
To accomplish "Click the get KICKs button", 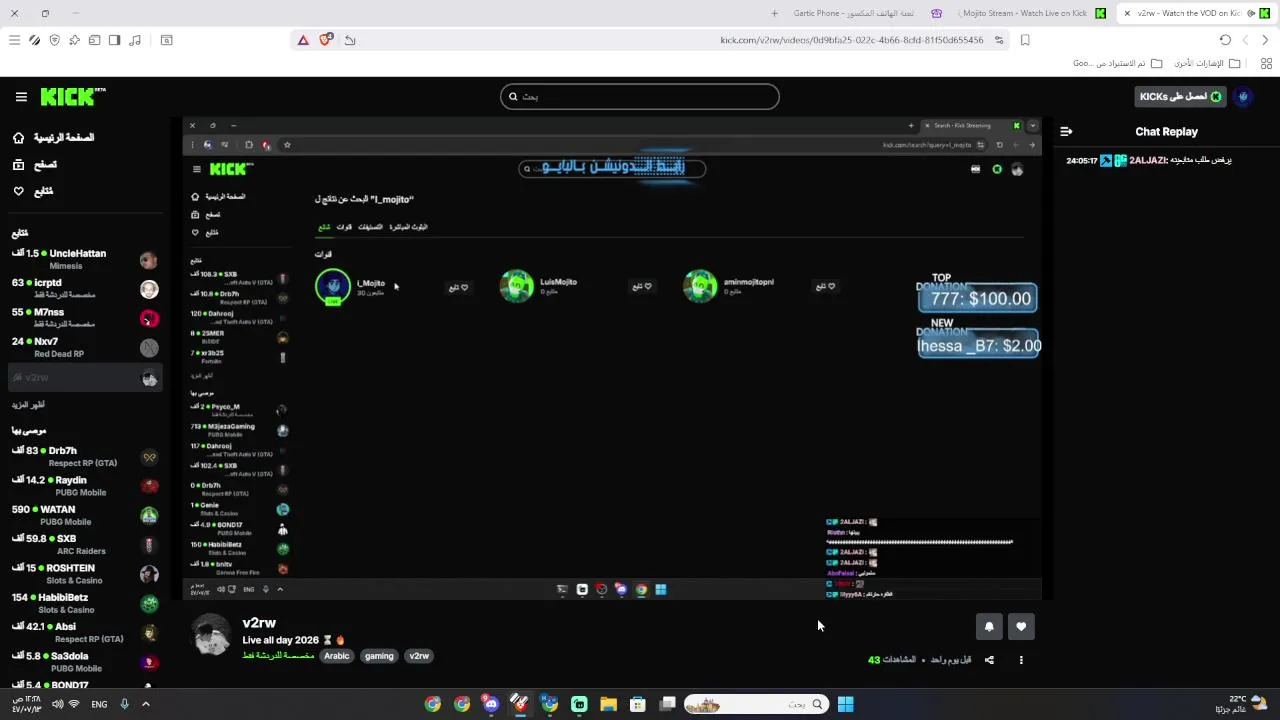I will pyautogui.click(x=1180, y=96).
